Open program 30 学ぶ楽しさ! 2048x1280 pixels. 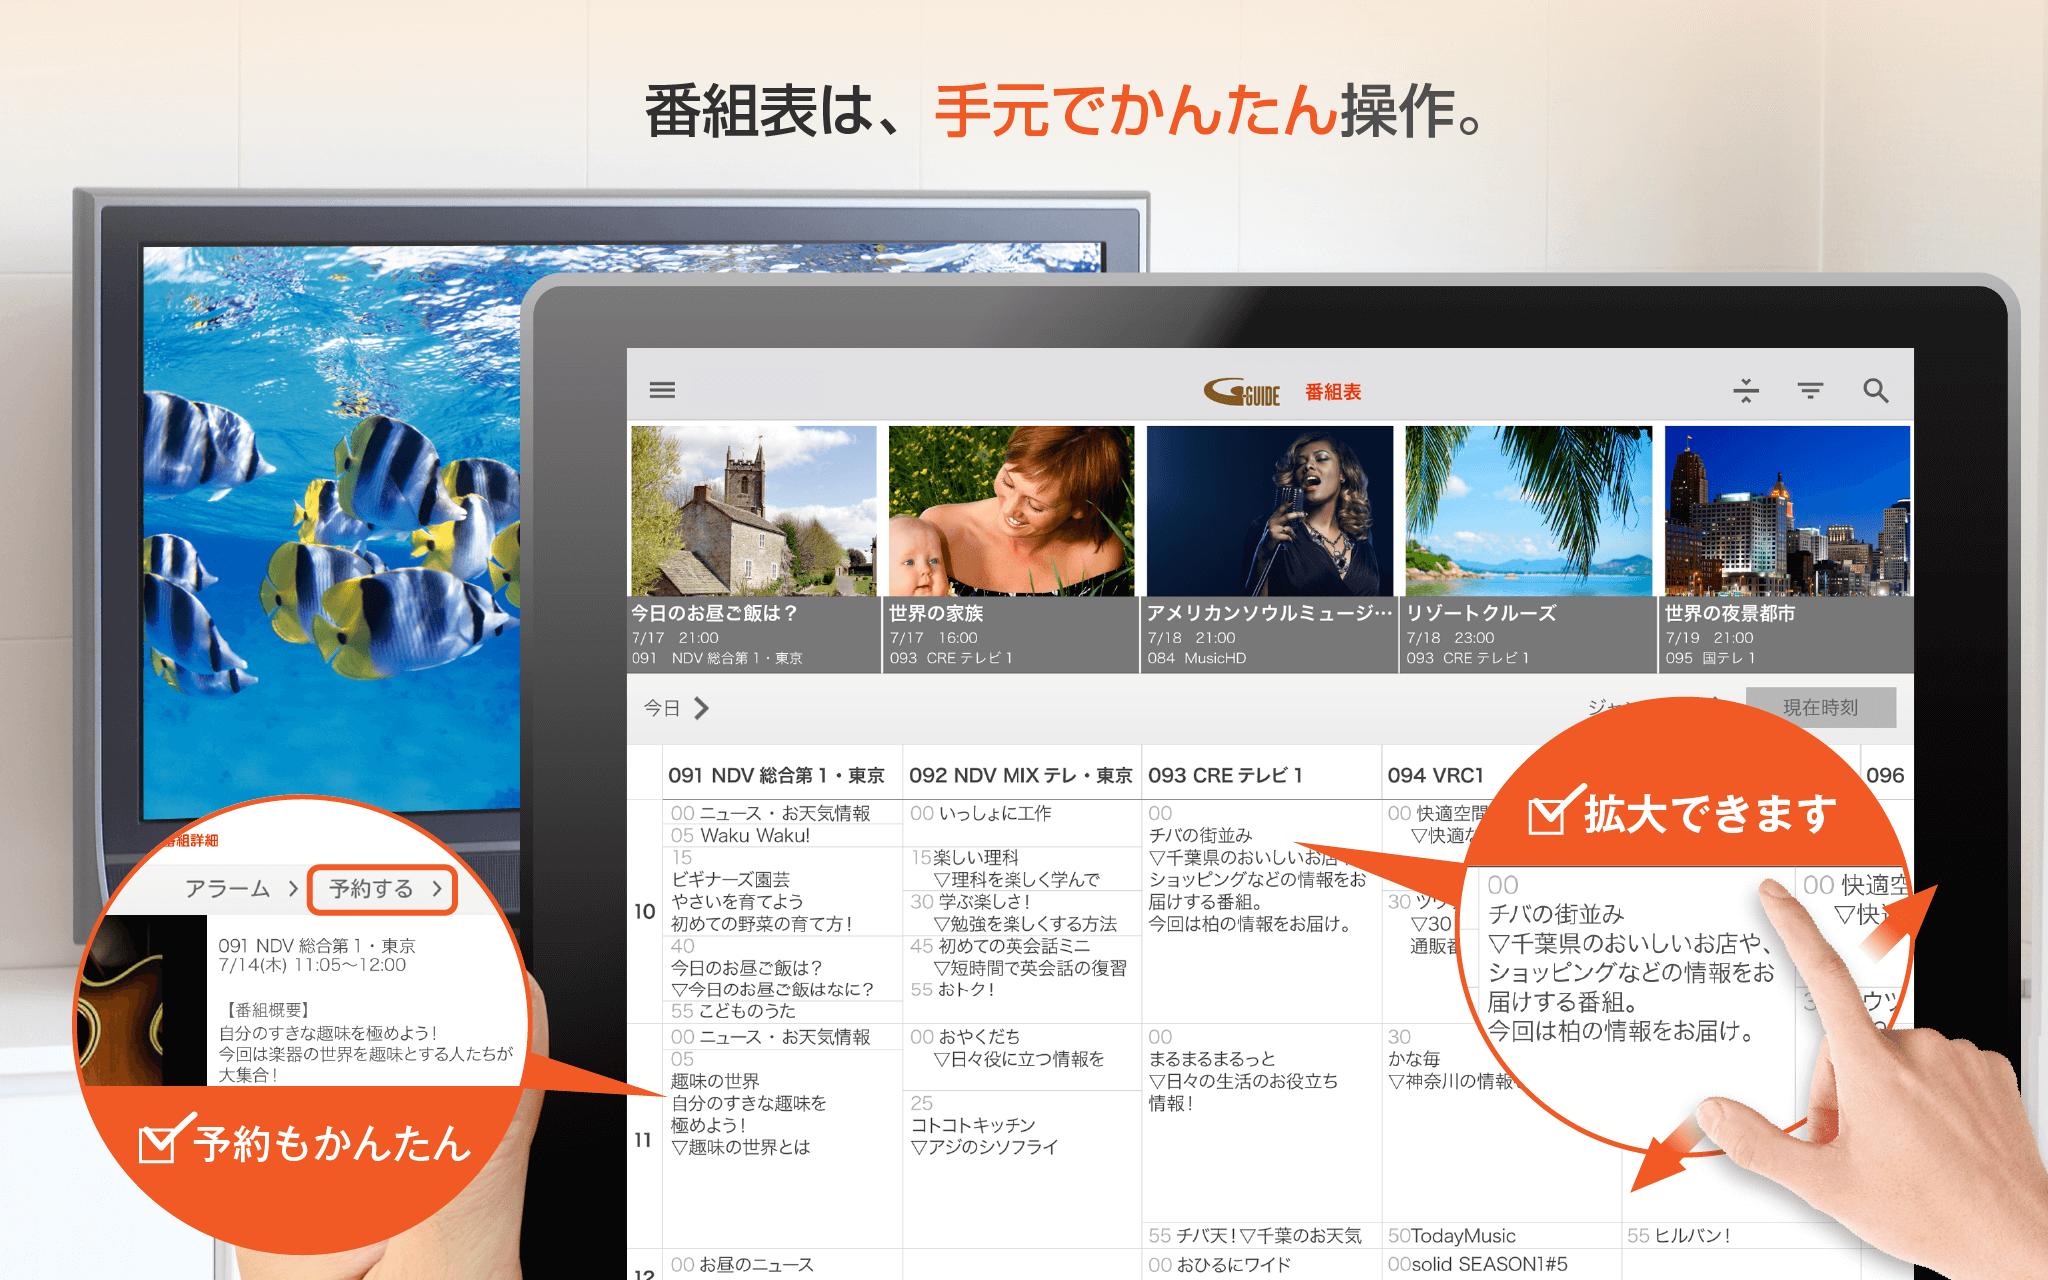point(1022,912)
